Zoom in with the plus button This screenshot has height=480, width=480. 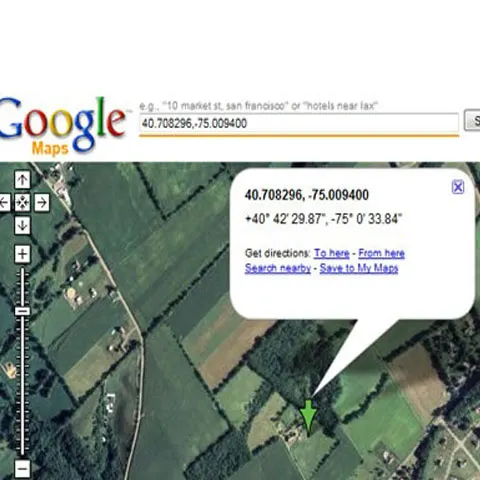click(x=22, y=254)
